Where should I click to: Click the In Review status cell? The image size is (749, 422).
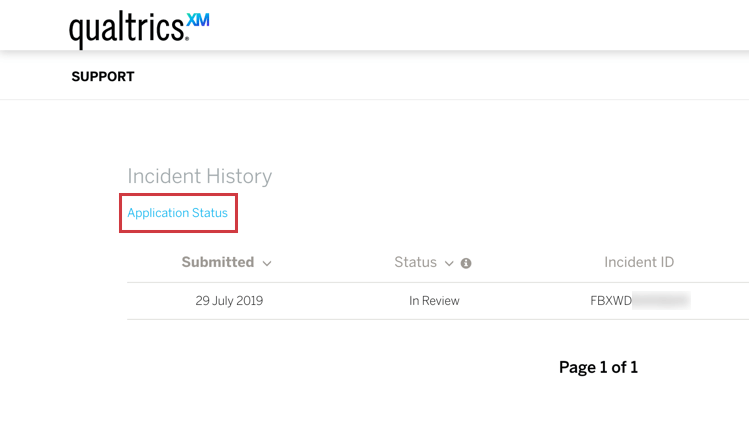click(x=434, y=300)
